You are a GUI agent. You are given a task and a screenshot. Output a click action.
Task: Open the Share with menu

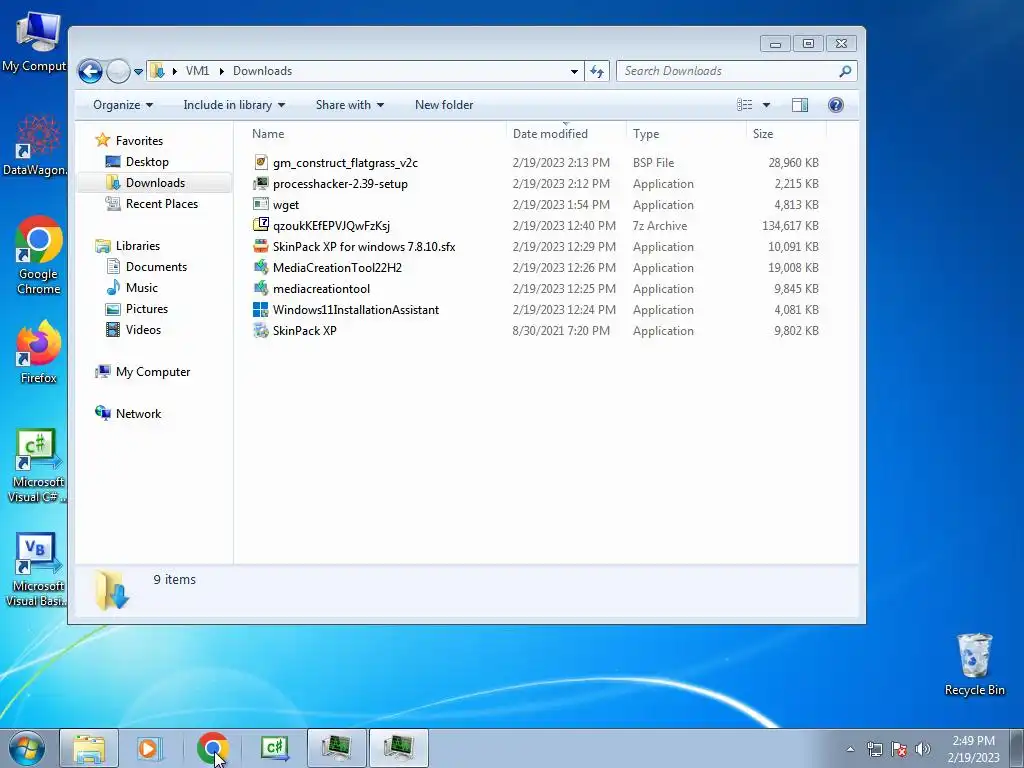point(349,105)
